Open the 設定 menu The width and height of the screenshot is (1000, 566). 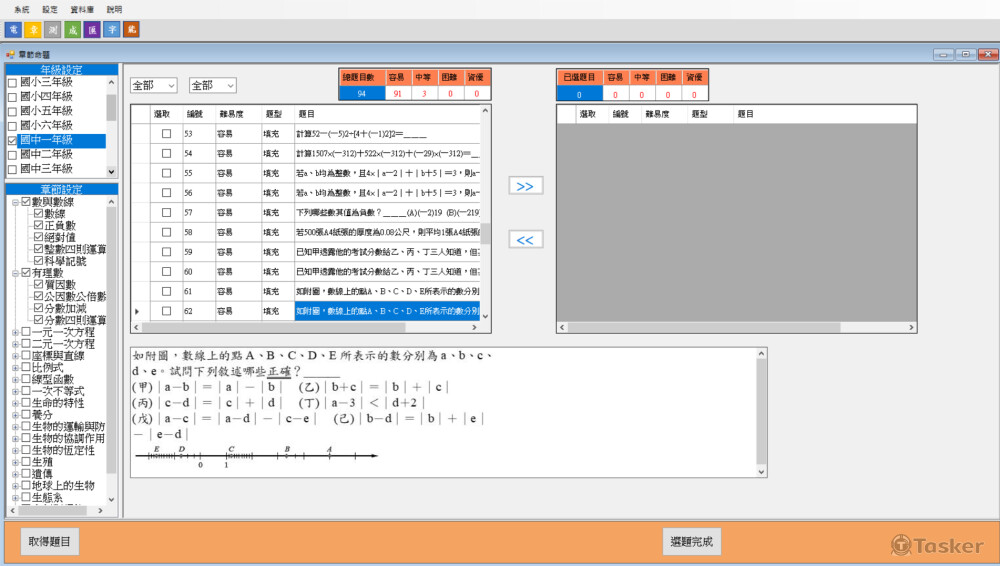pyautogui.click(x=50, y=9)
